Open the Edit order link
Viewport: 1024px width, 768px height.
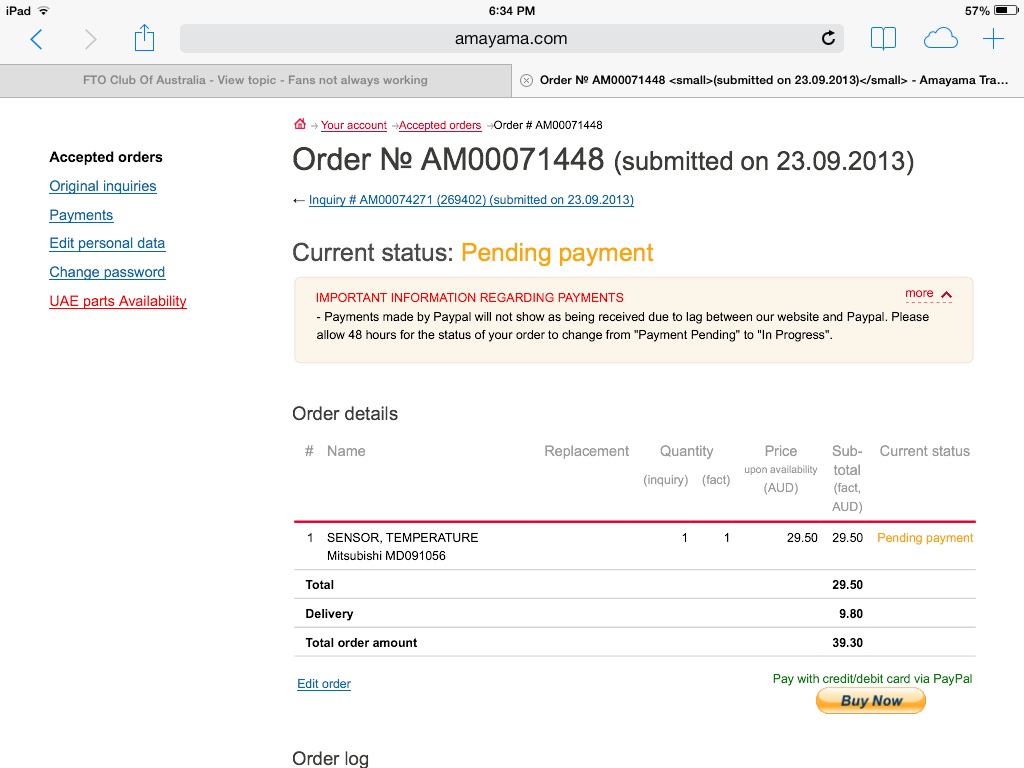(324, 684)
